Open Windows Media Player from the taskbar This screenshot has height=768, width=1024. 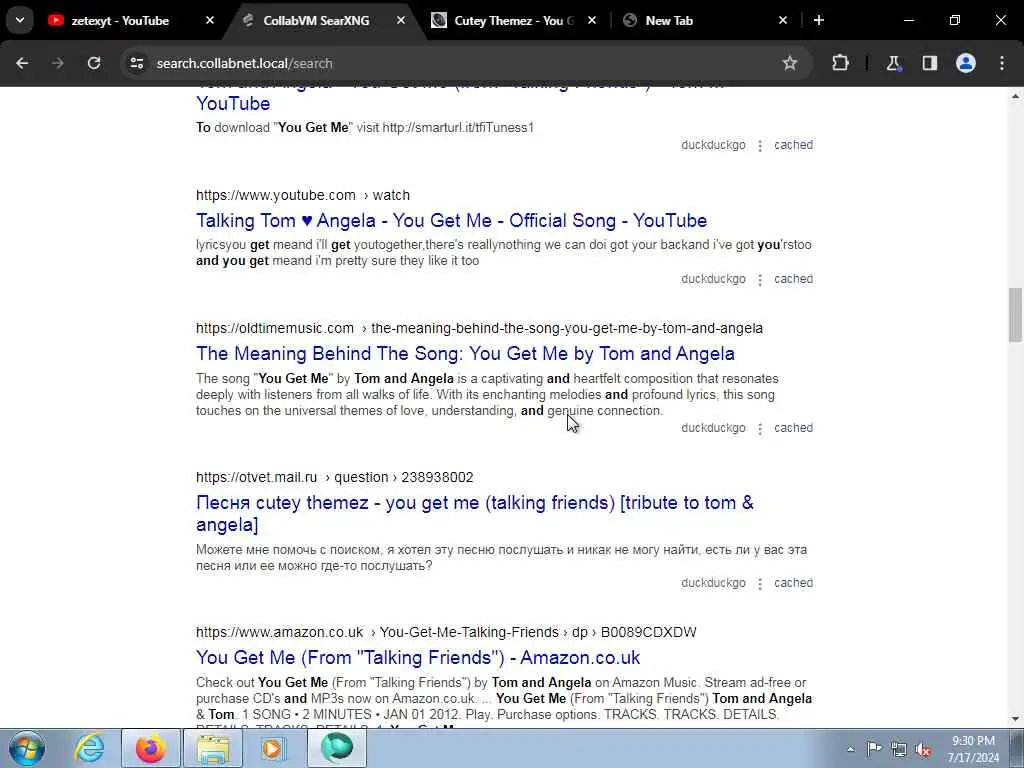coord(274,748)
